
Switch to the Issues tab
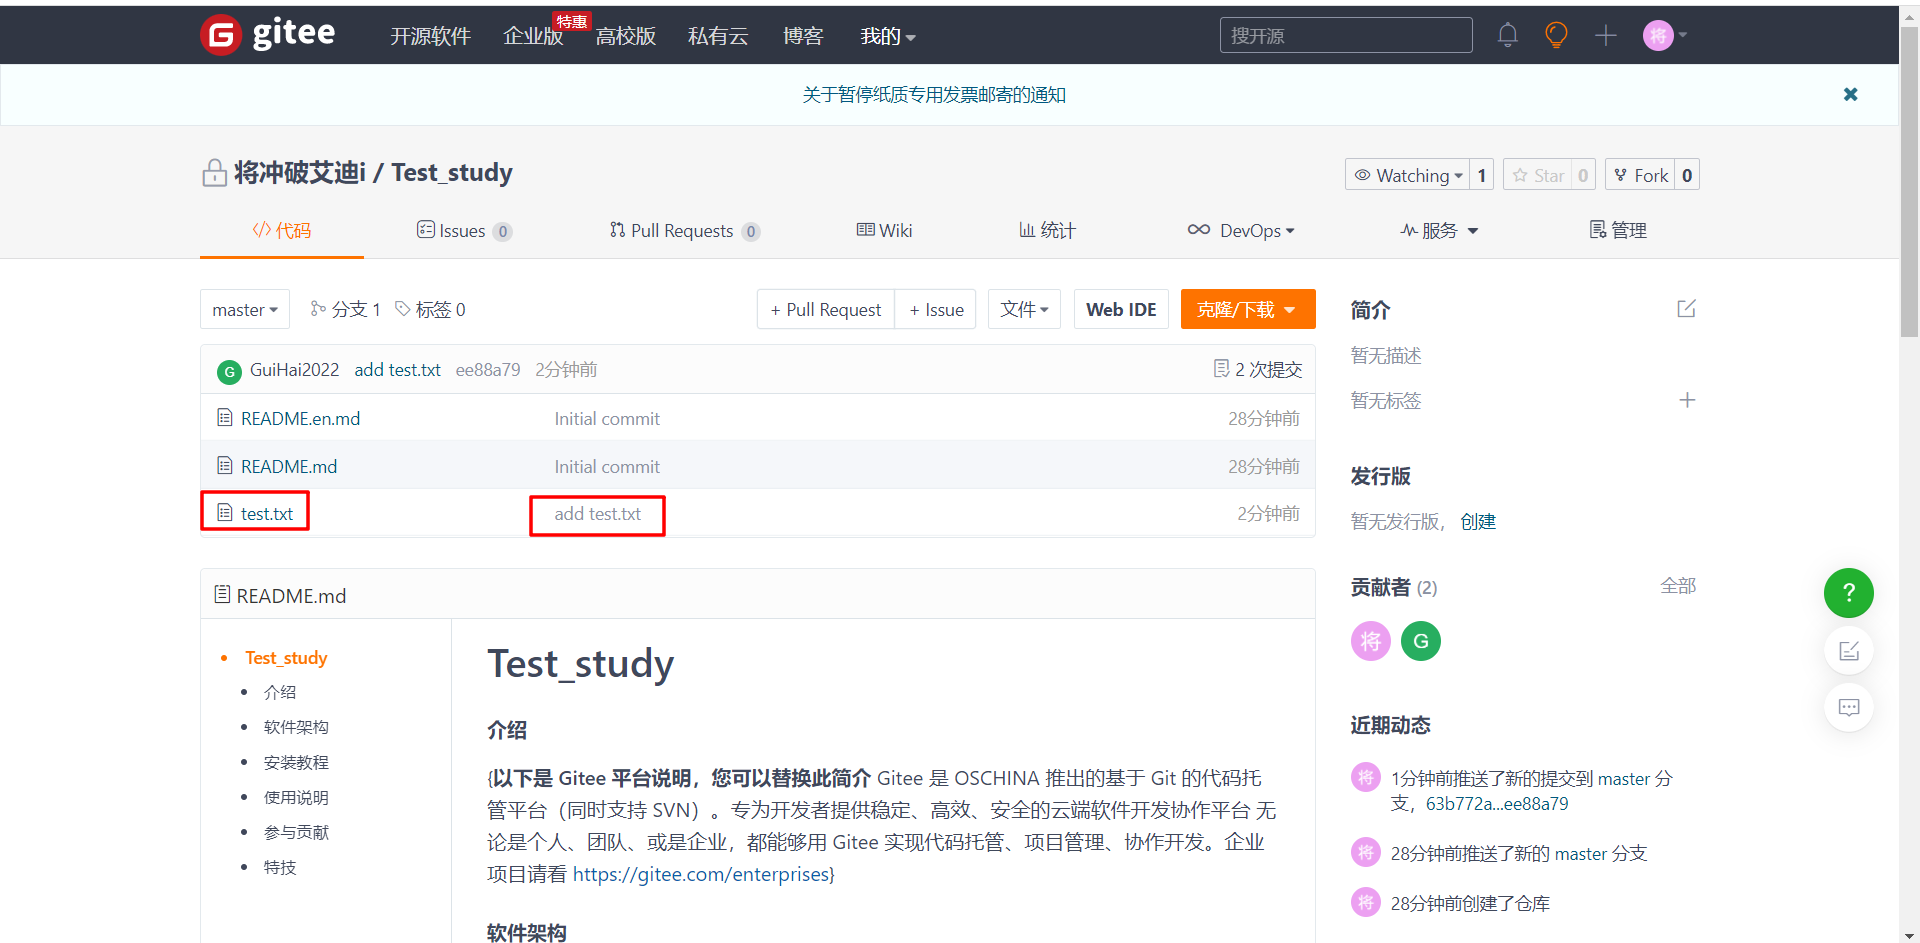464,231
